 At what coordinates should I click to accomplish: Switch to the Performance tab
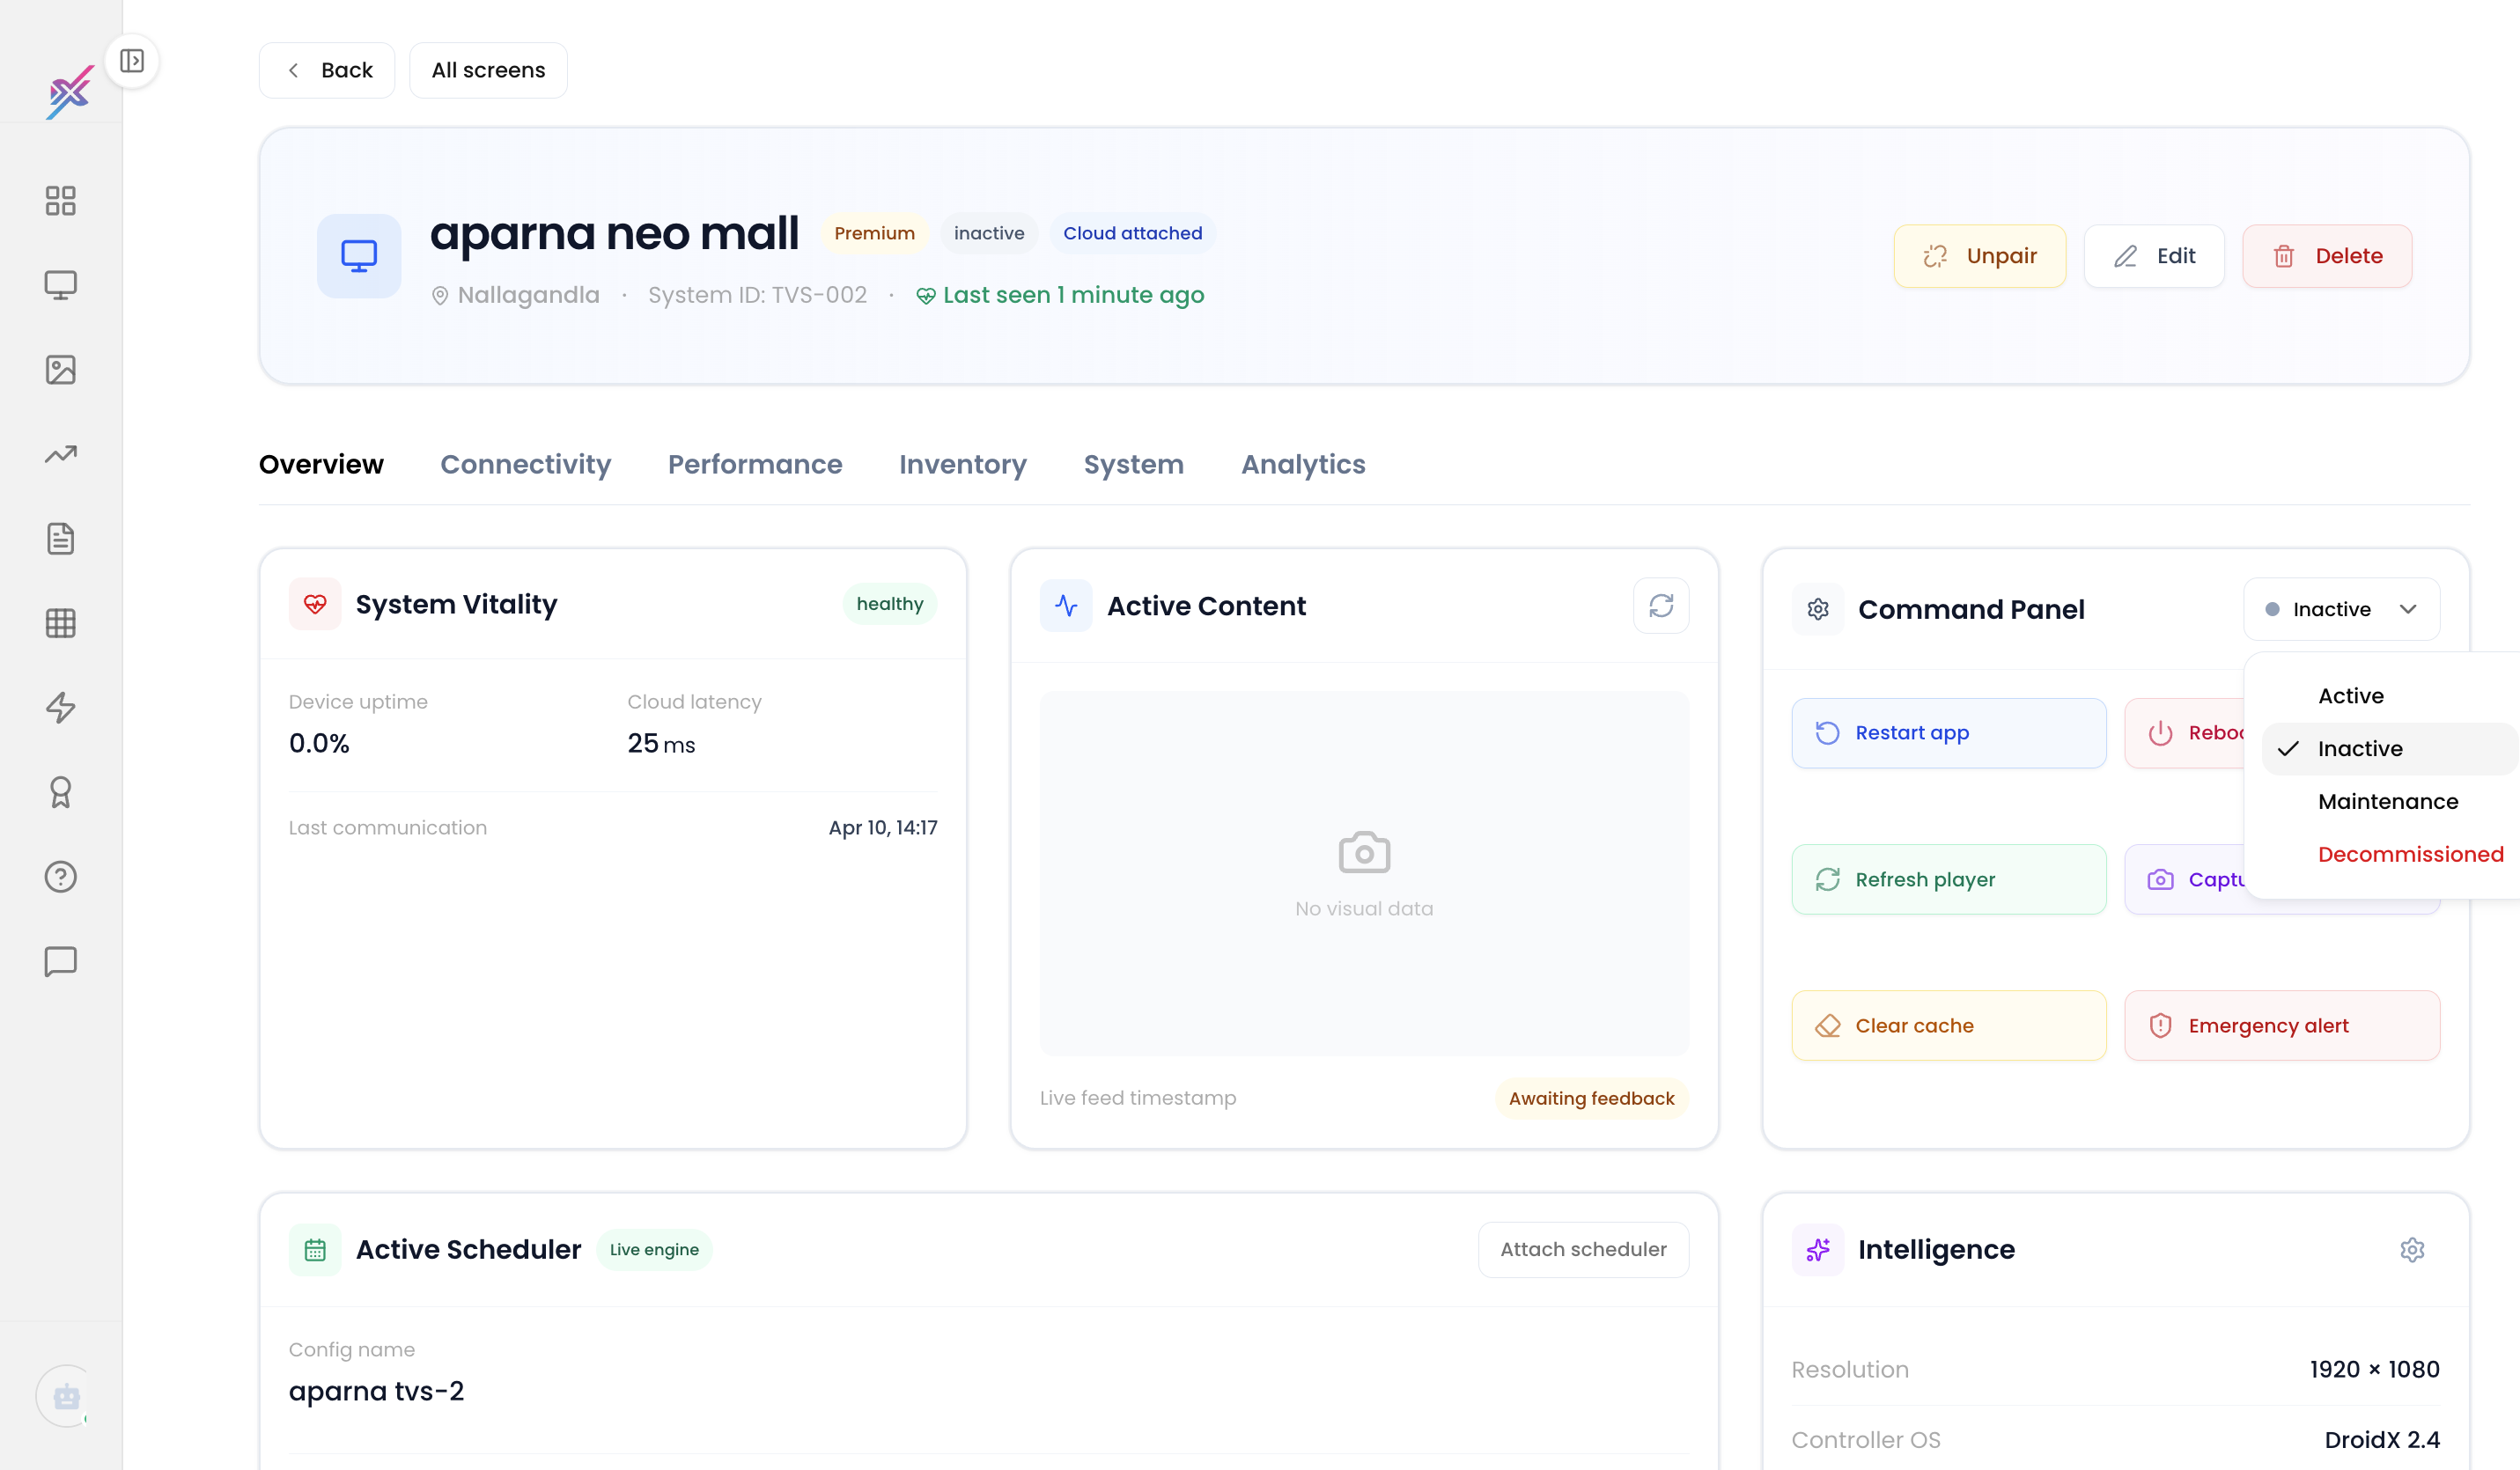(x=755, y=464)
